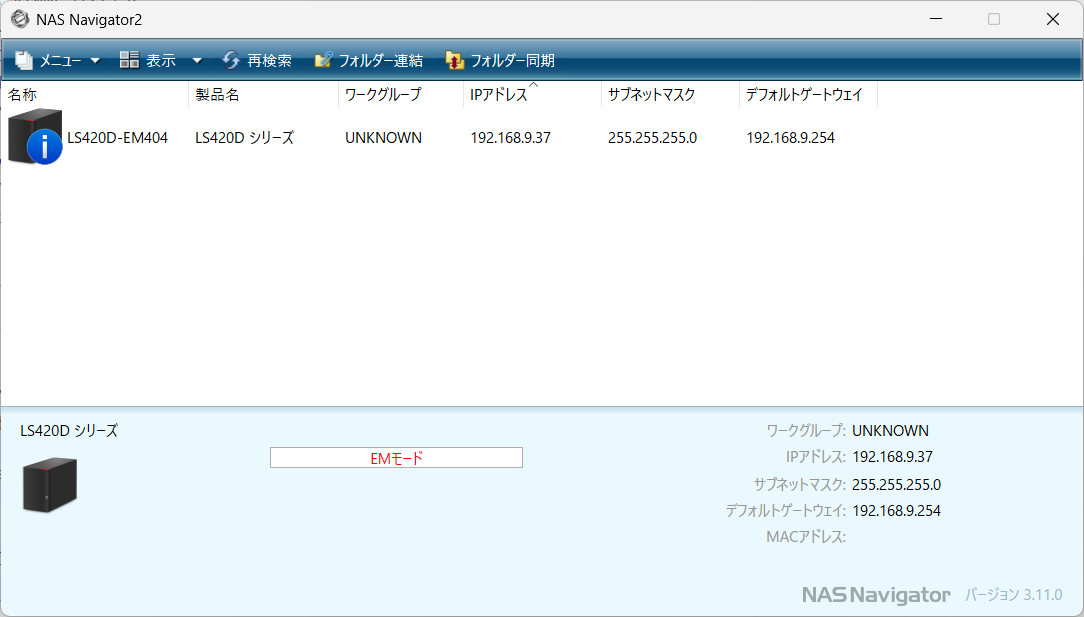
Task: Select the LS420D-EM404 NAS device icon
Action: point(35,136)
